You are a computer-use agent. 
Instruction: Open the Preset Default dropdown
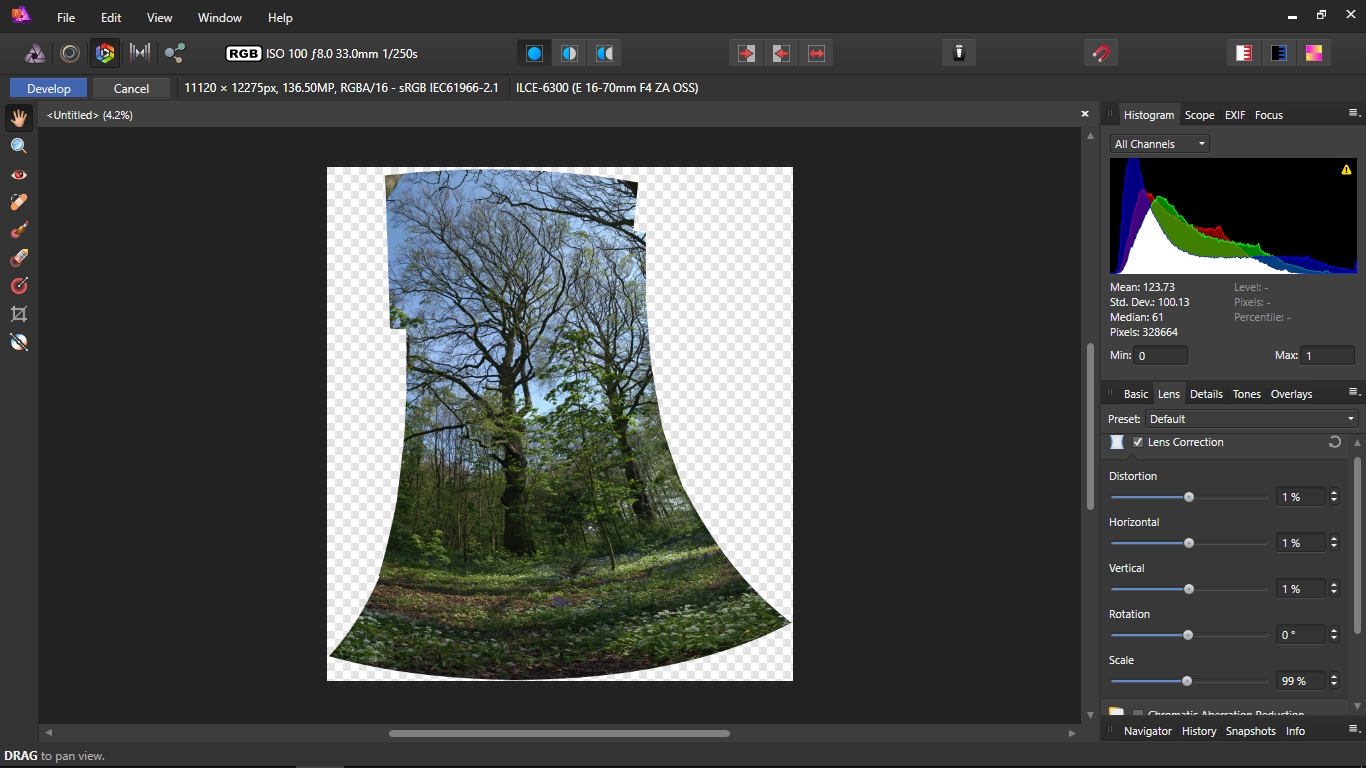1251,419
